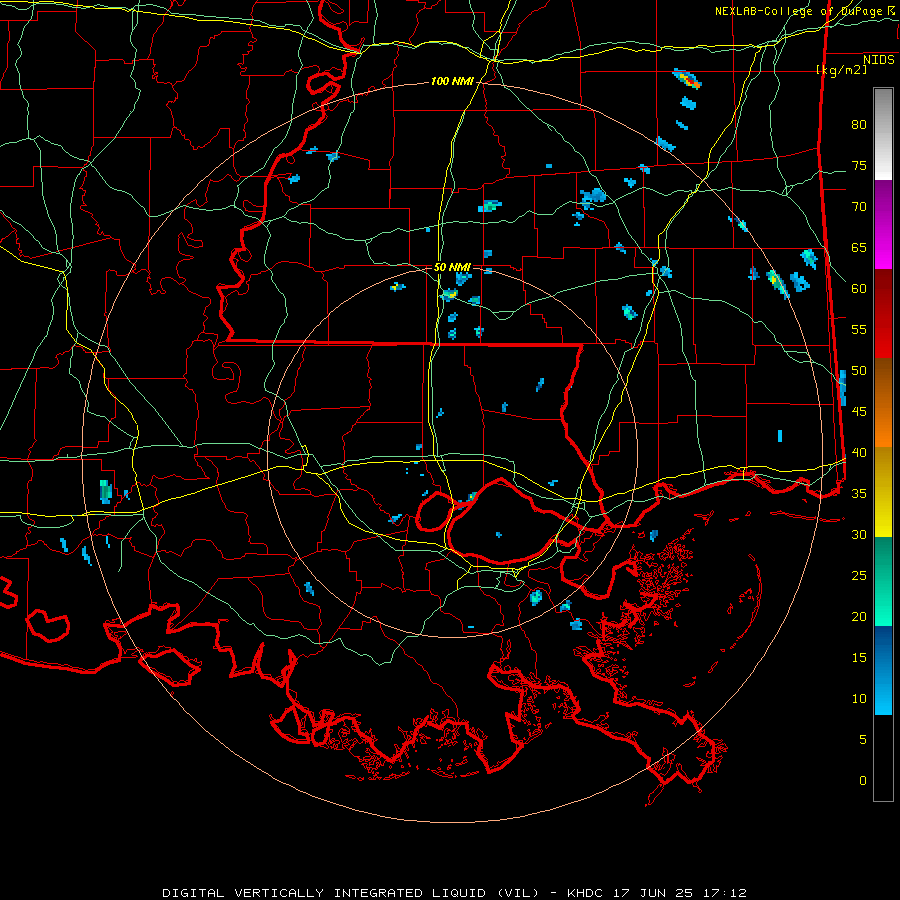Image resolution: width=900 pixels, height=900 pixels.
Task: Click the 40 value on the scale
Action: (859, 453)
